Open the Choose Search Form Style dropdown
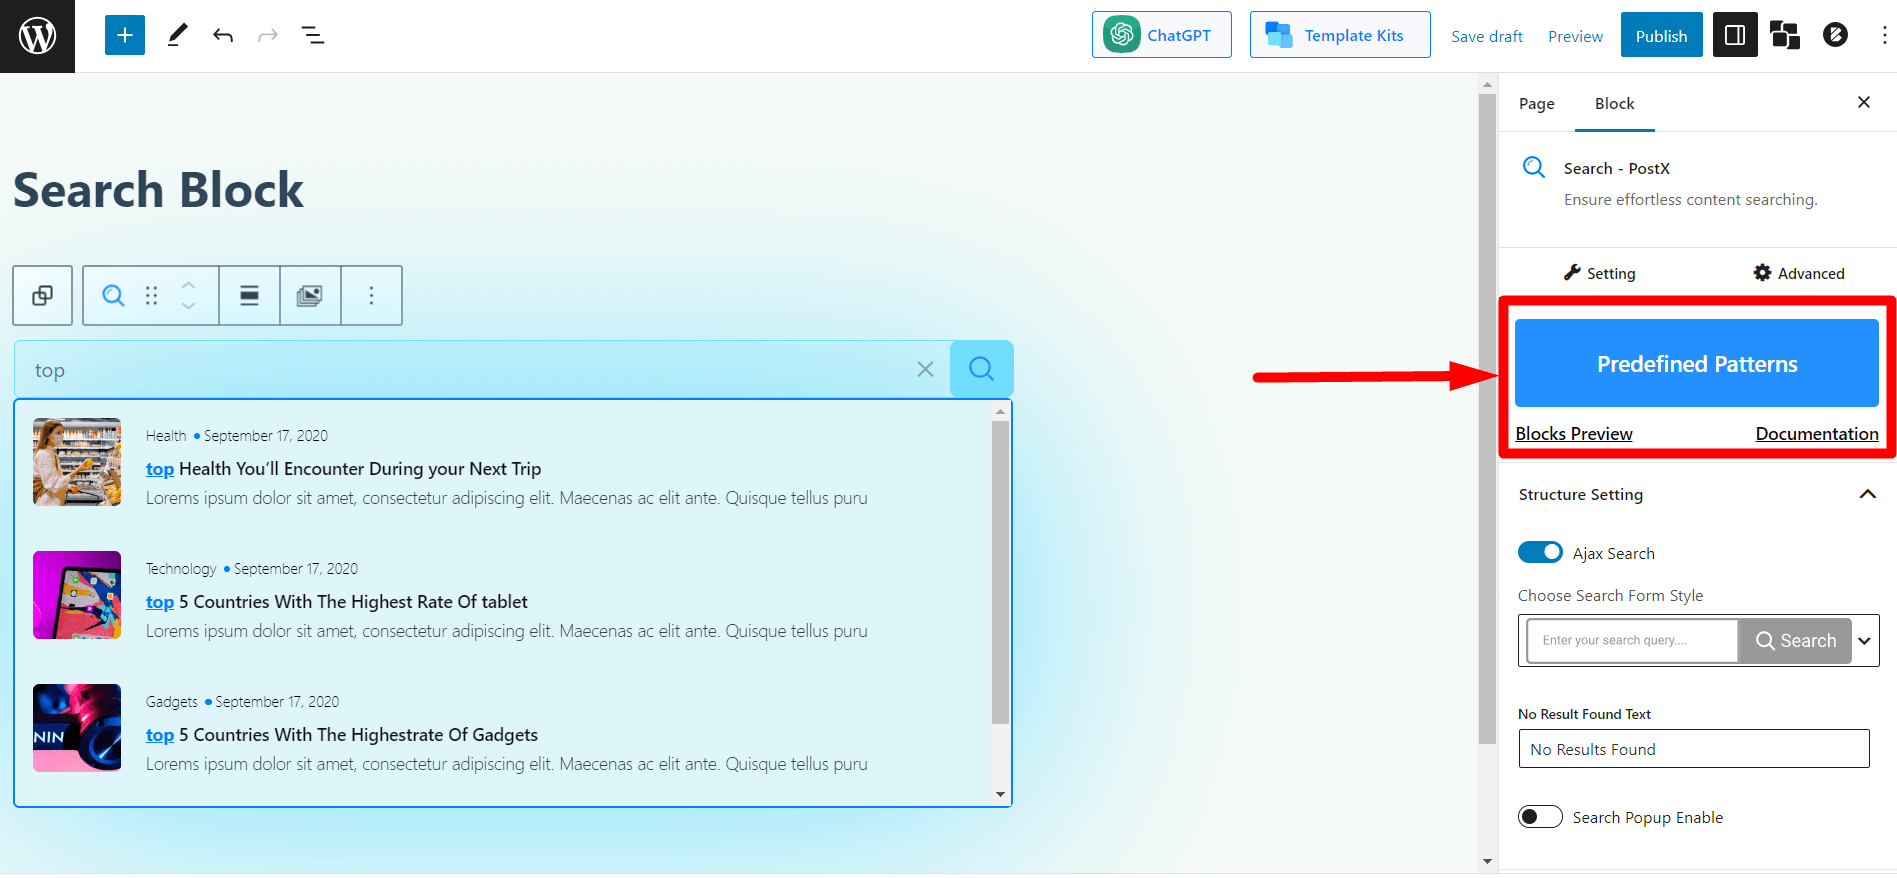Screen dimensions: 1897x878 coord(1699,641)
